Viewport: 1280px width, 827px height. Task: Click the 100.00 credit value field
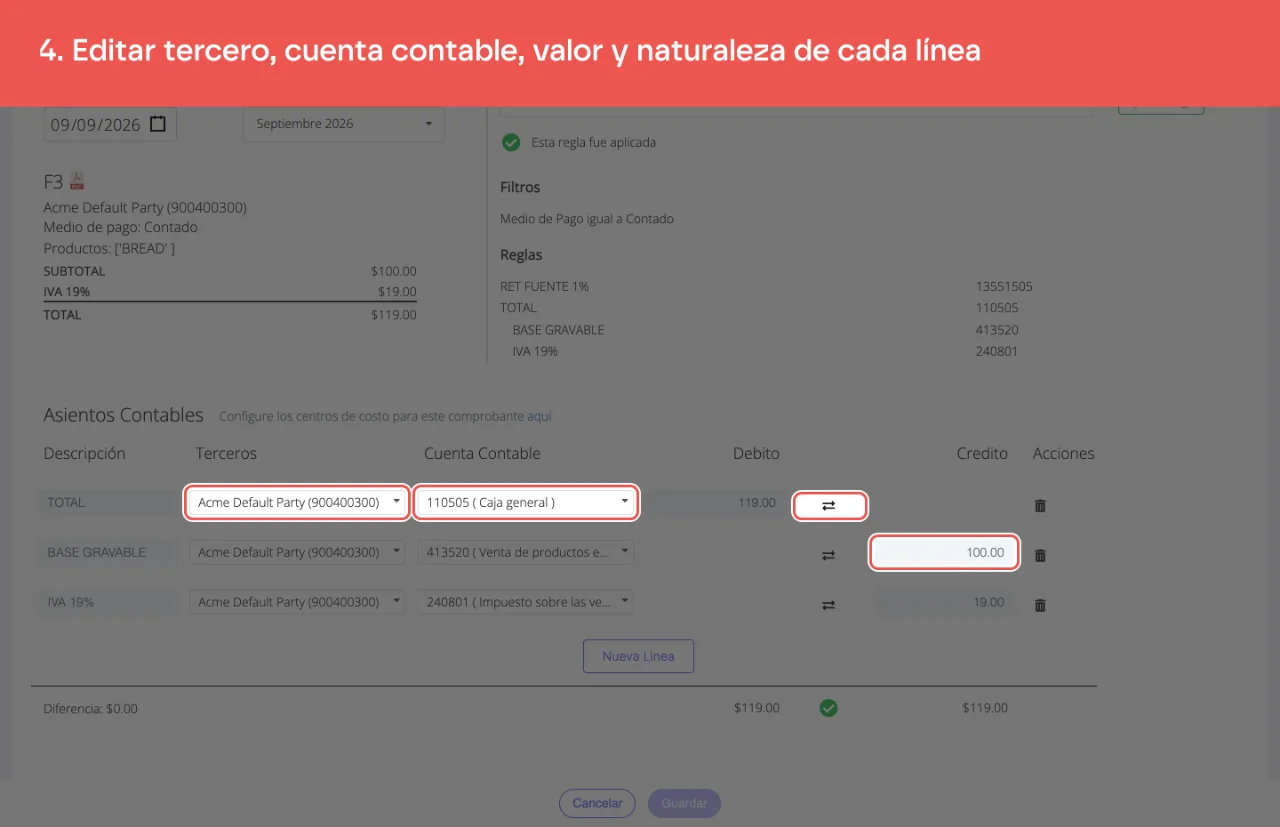(944, 552)
